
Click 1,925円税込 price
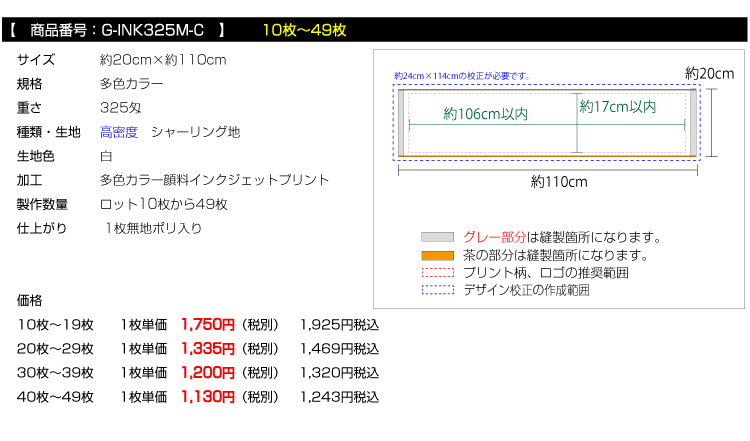[339, 325]
